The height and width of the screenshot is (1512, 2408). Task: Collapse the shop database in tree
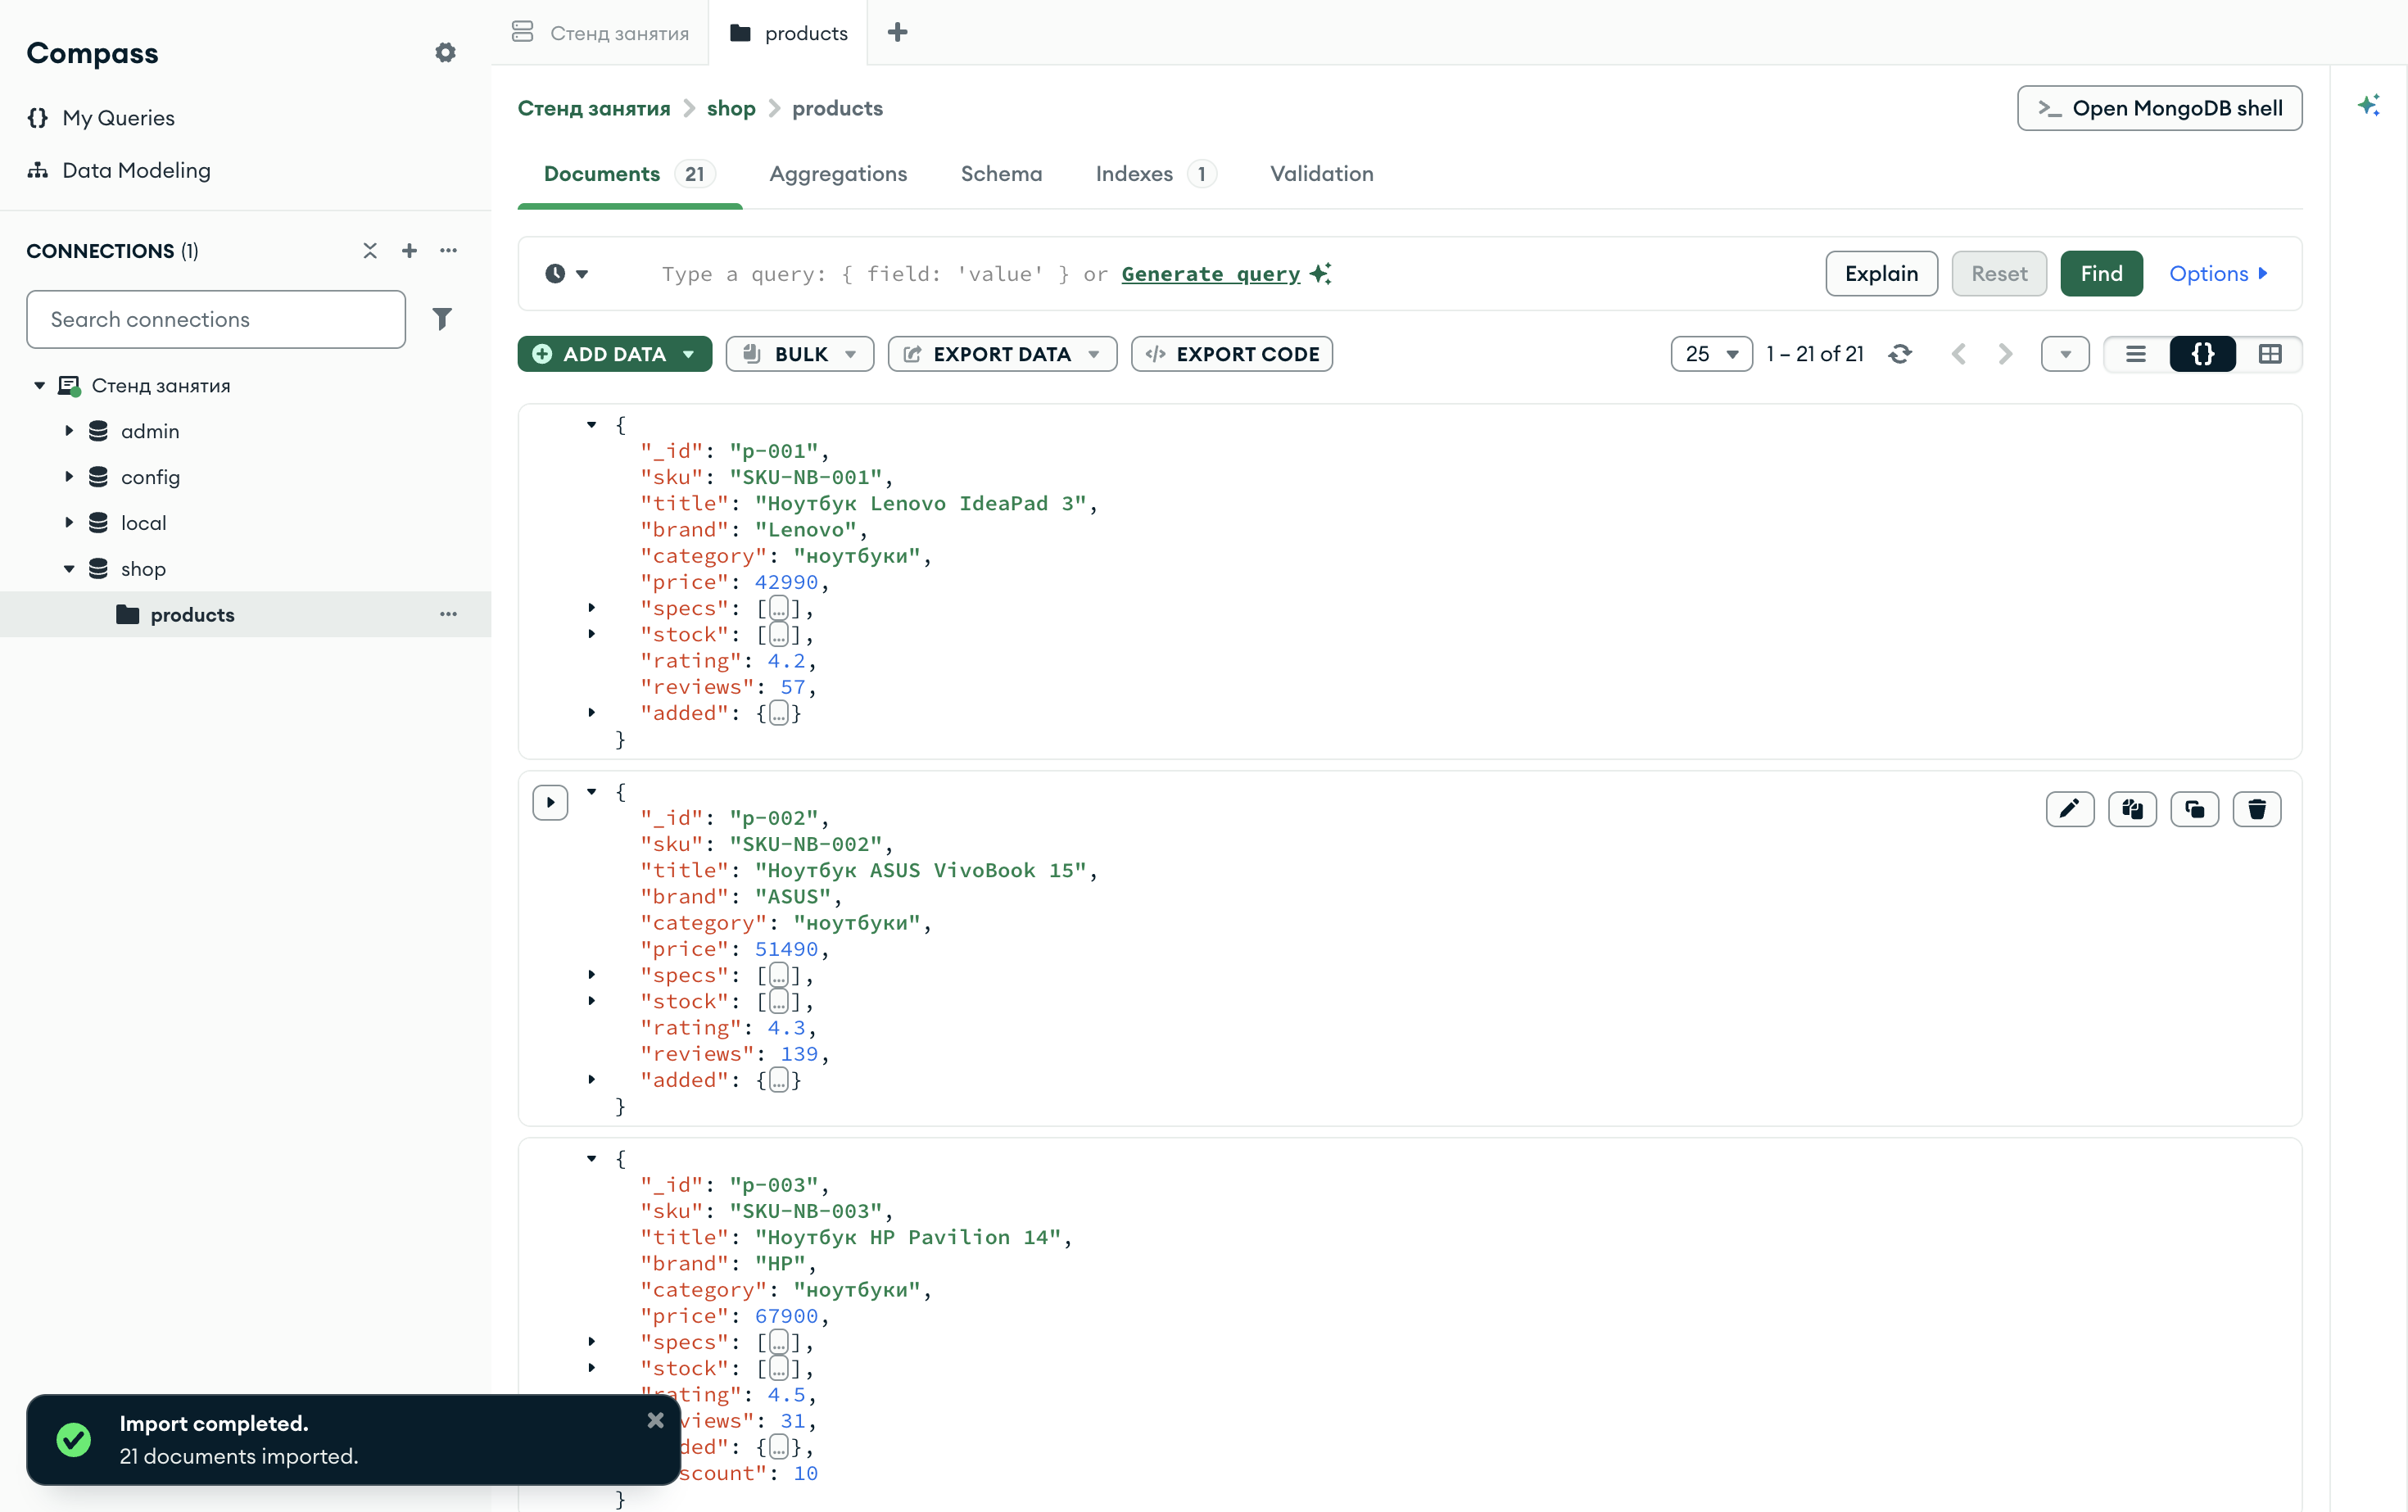tap(69, 569)
